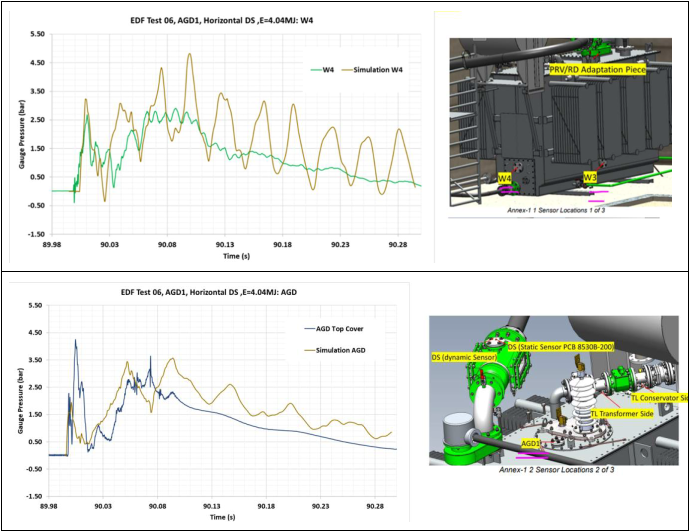Click the AGD Top Cover legend entry
The height and width of the screenshot is (531, 689).
(334, 329)
